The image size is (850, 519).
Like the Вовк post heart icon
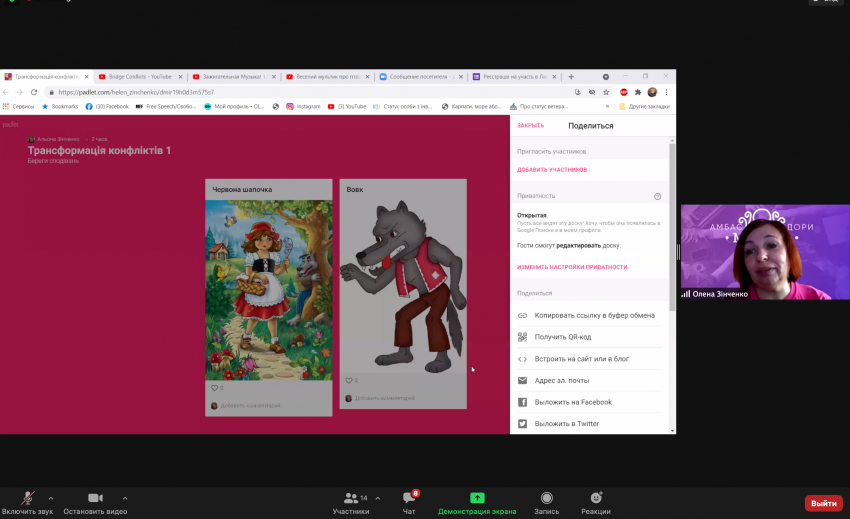pos(349,380)
